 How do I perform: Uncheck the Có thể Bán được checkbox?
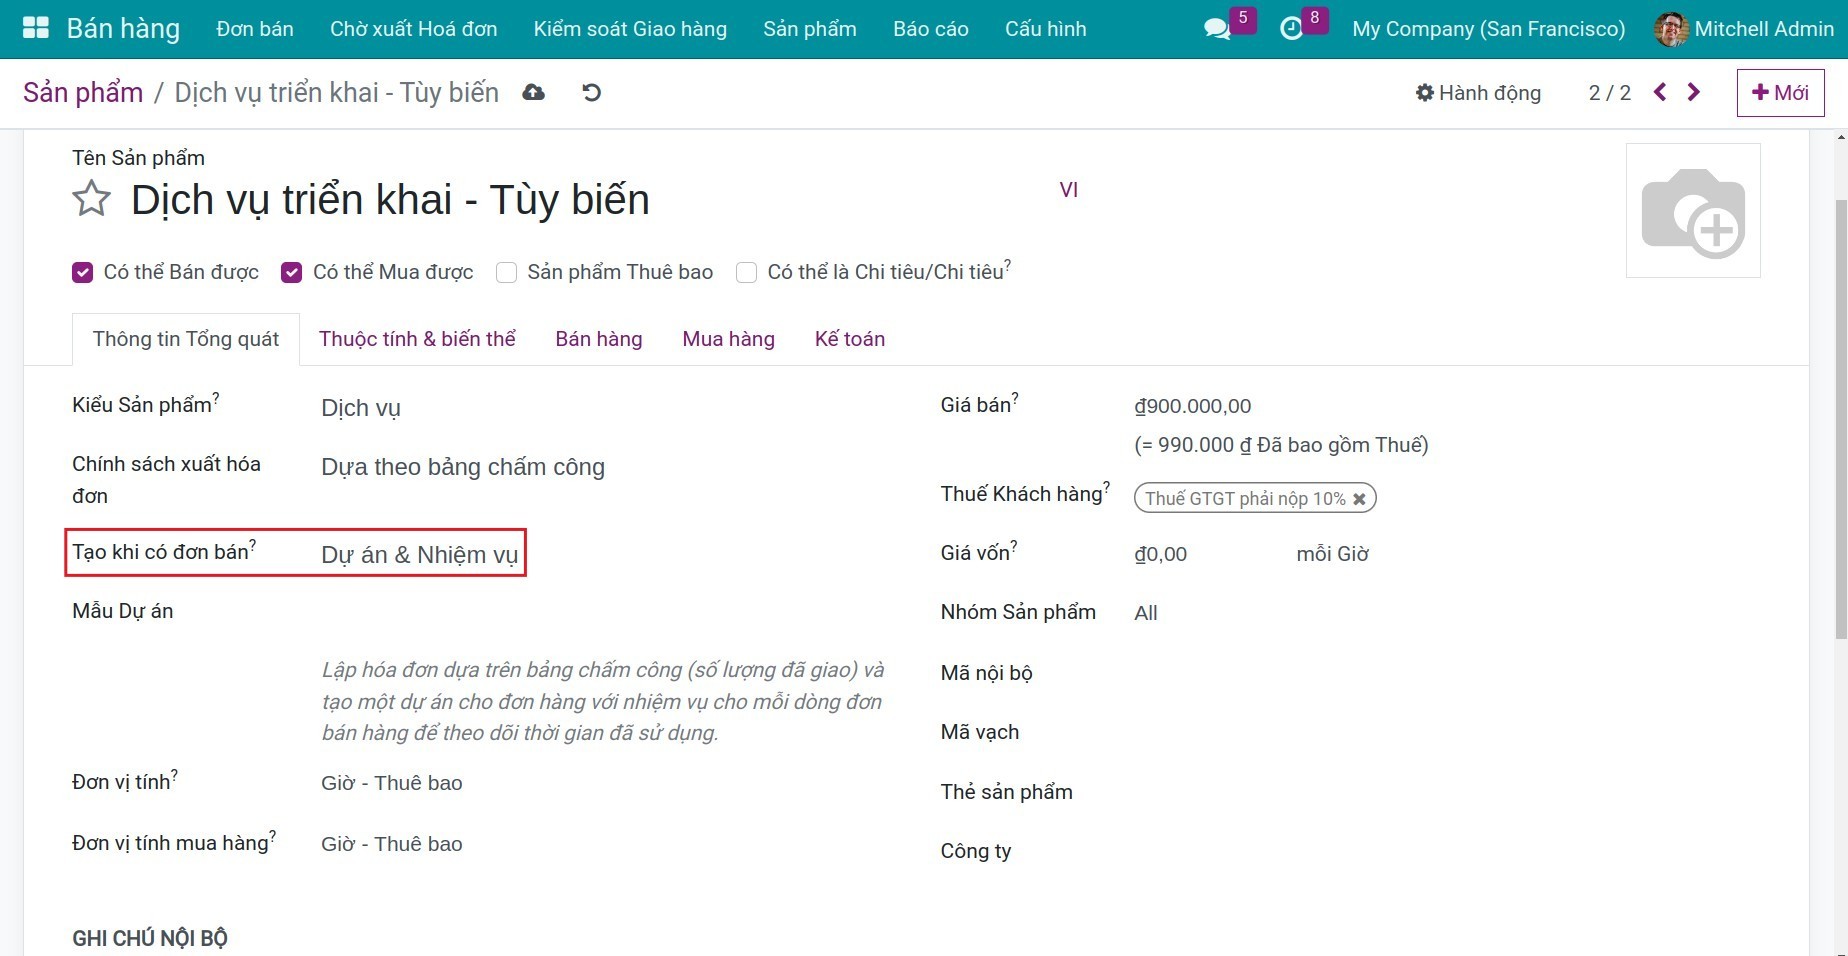(83, 273)
